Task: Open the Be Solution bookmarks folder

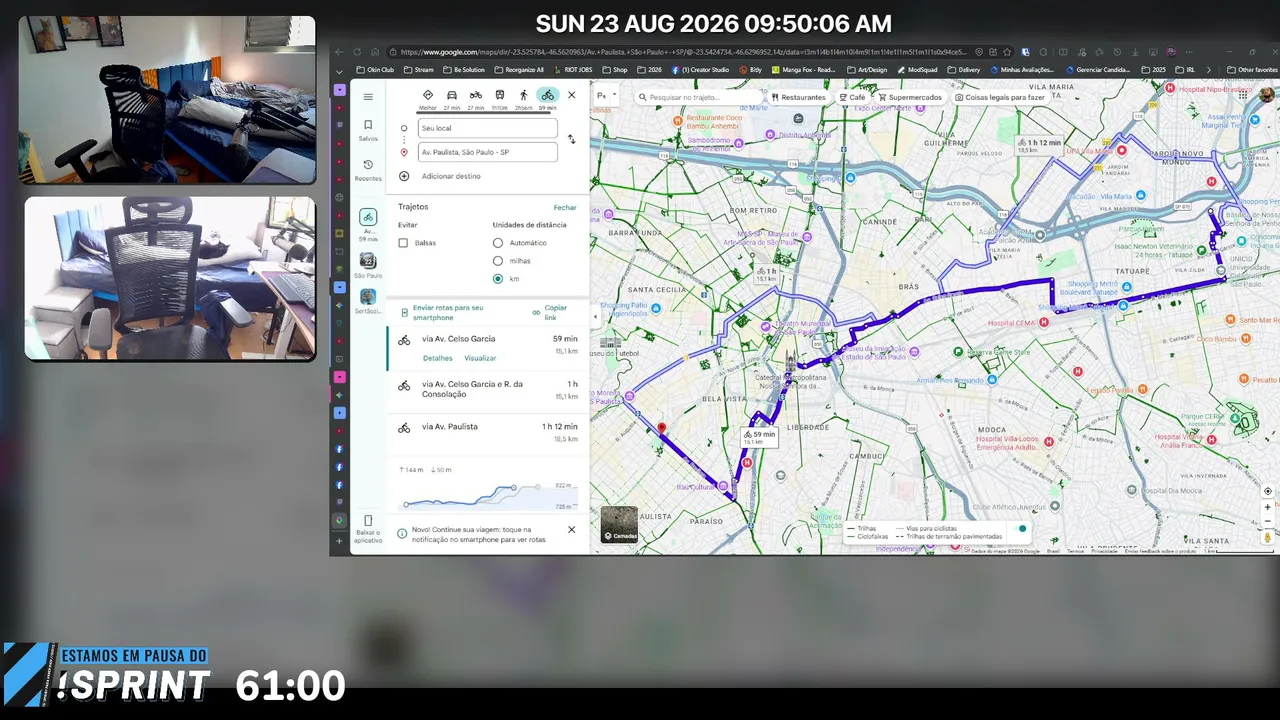Action: (464, 70)
